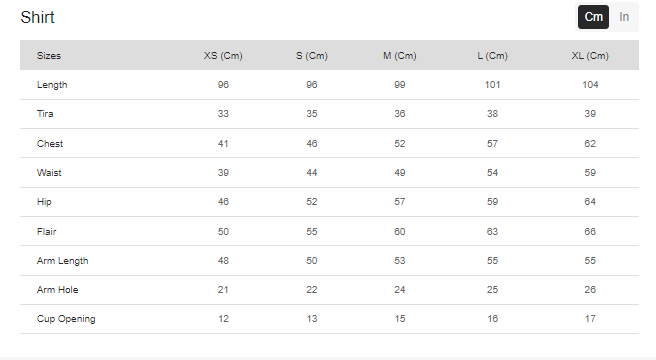This screenshot has width=656, height=360.
Task: Switch units to the Cm toggle
Action: click(x=593, y=17)
